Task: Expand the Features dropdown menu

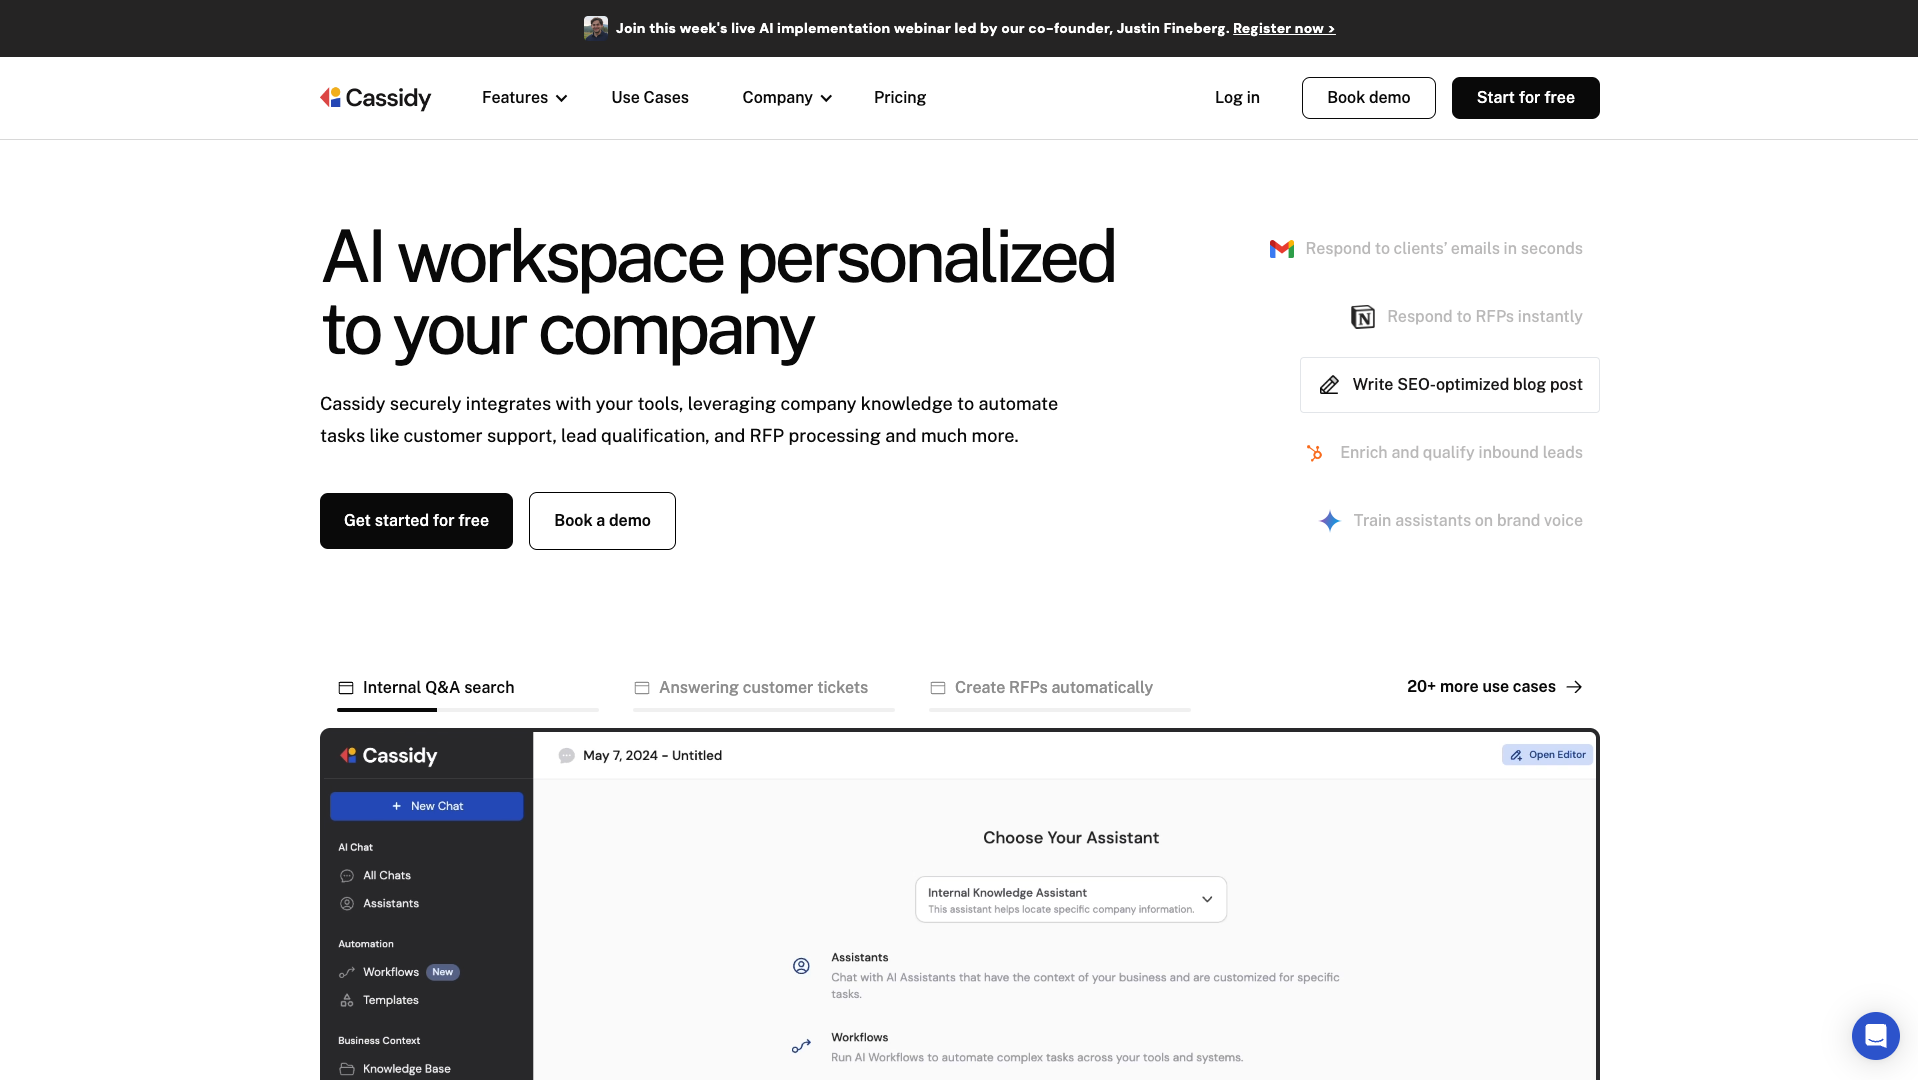Action: (524, 98)
